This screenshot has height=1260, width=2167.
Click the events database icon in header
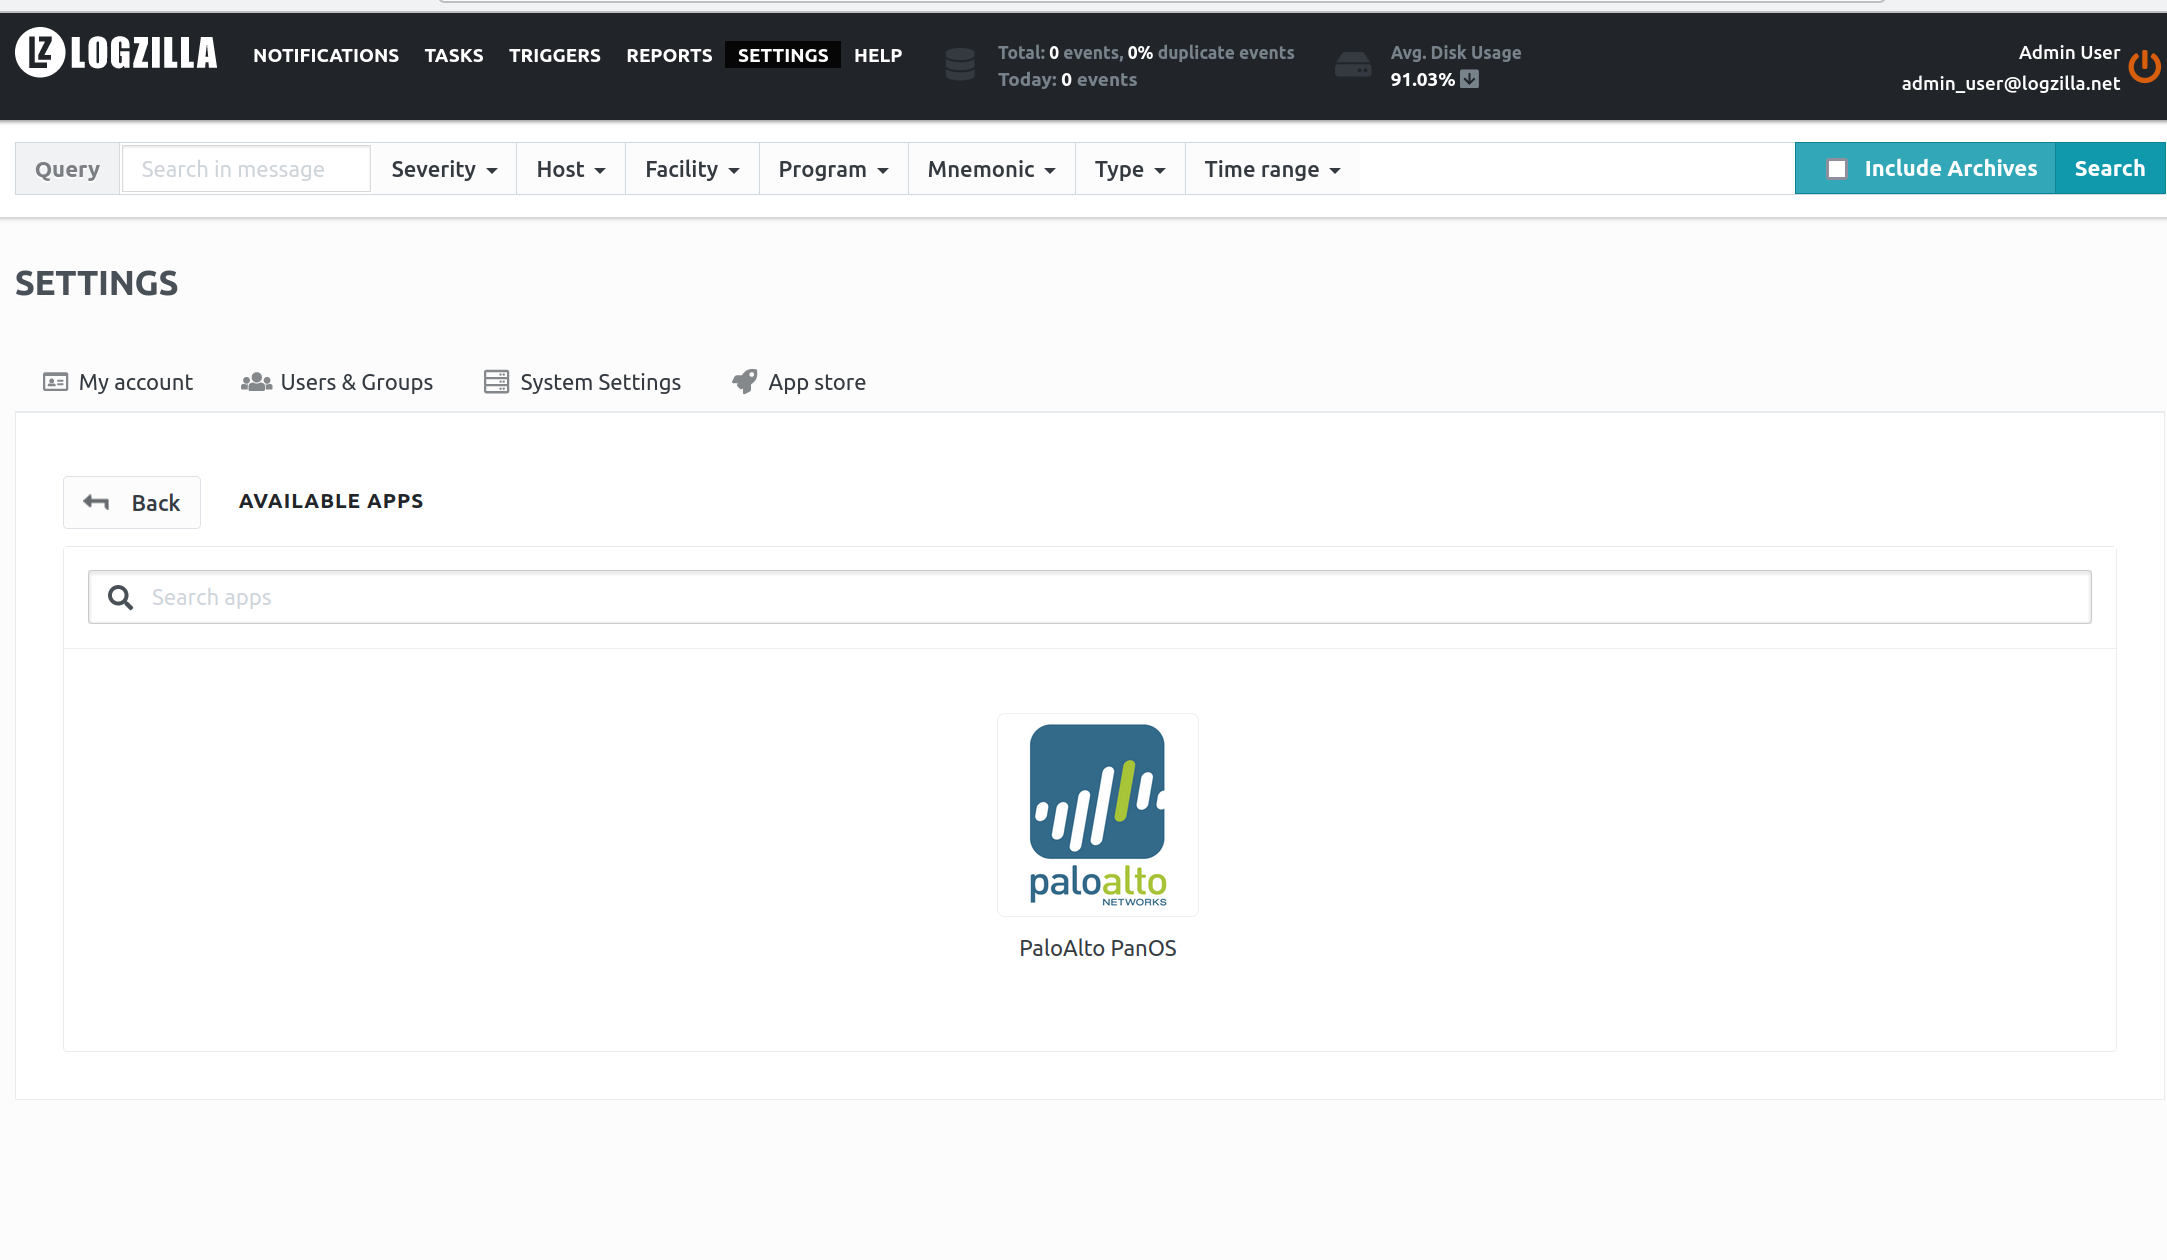click(x=959, y=64)
